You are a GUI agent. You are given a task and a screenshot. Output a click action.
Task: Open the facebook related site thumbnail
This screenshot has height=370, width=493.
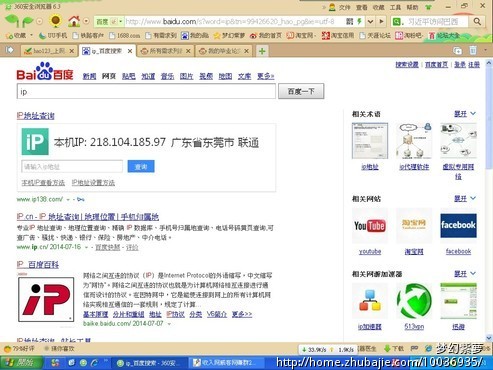click(458, 226)
